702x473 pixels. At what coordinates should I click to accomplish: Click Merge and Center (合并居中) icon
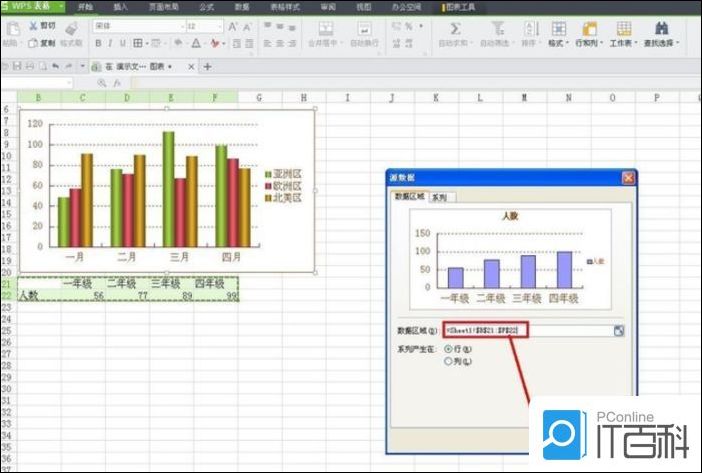(326, 29)
